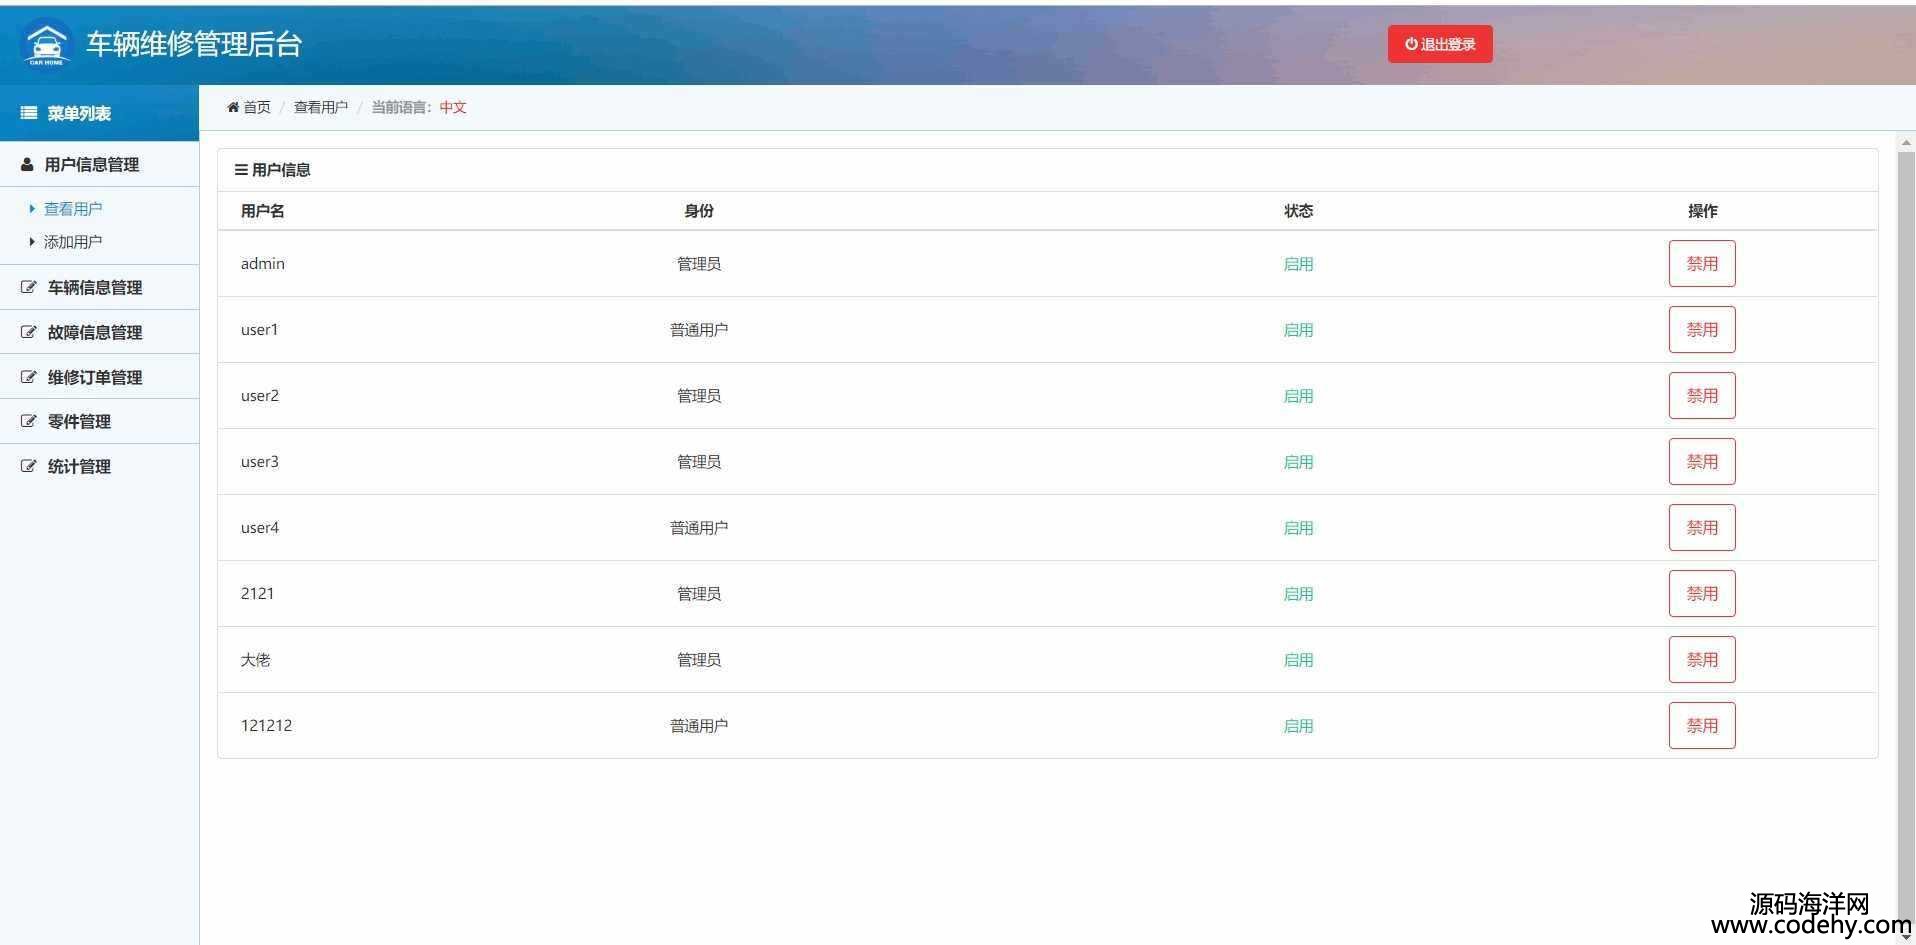Click username cell 2121
The image size is (1916, 945).
[x=257, y=594]
